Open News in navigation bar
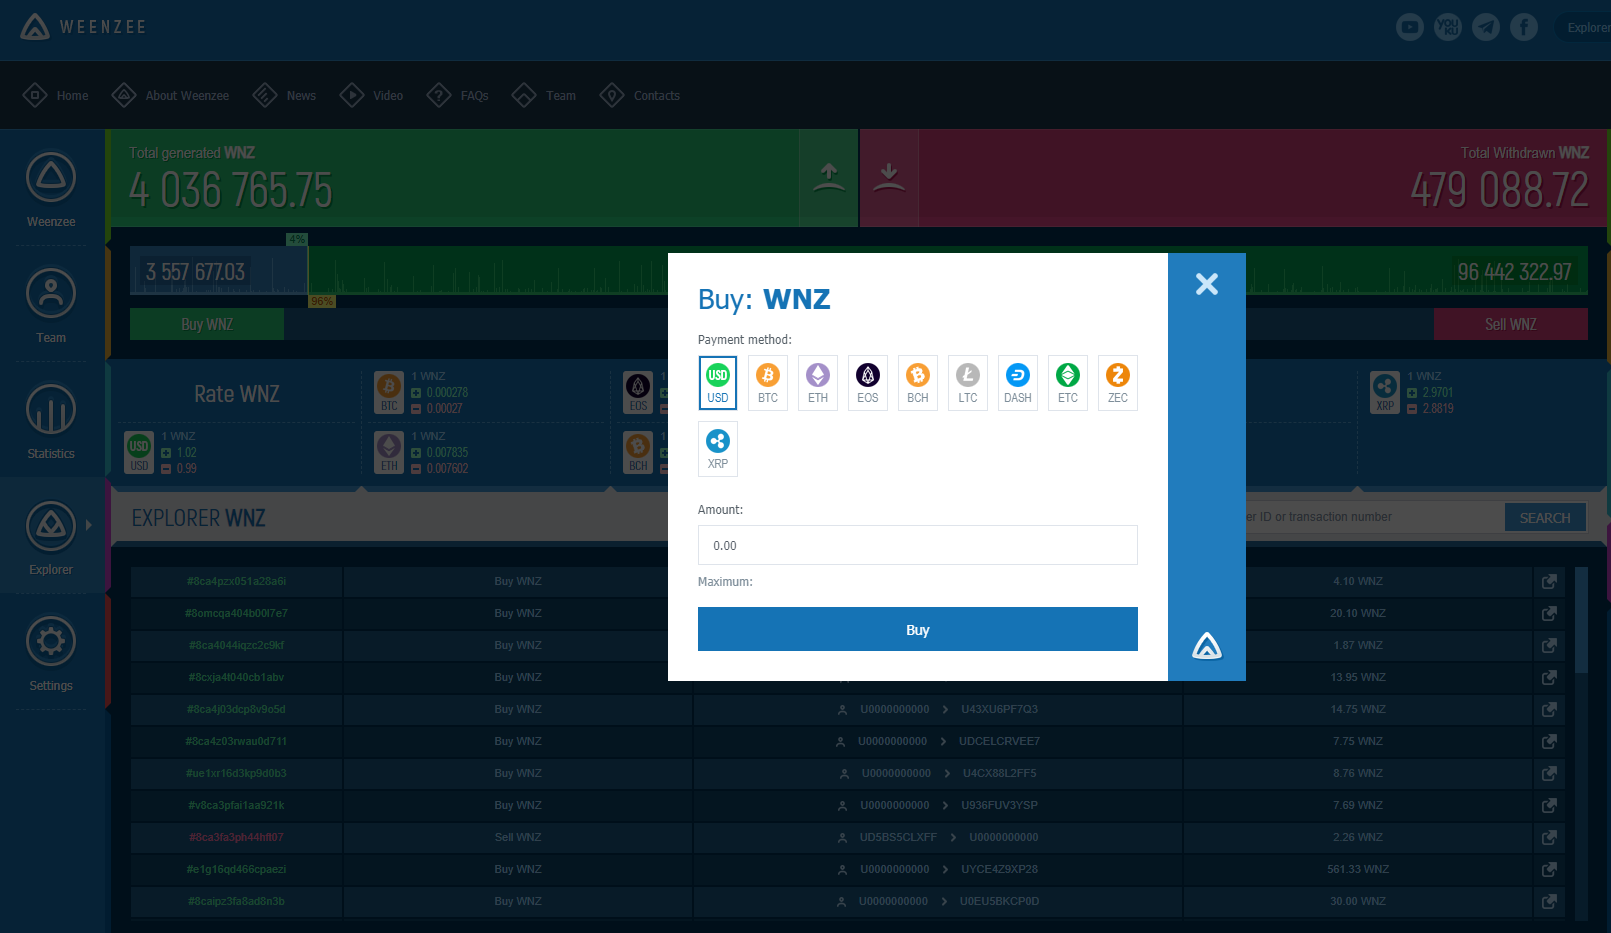 tap(284, 95)
